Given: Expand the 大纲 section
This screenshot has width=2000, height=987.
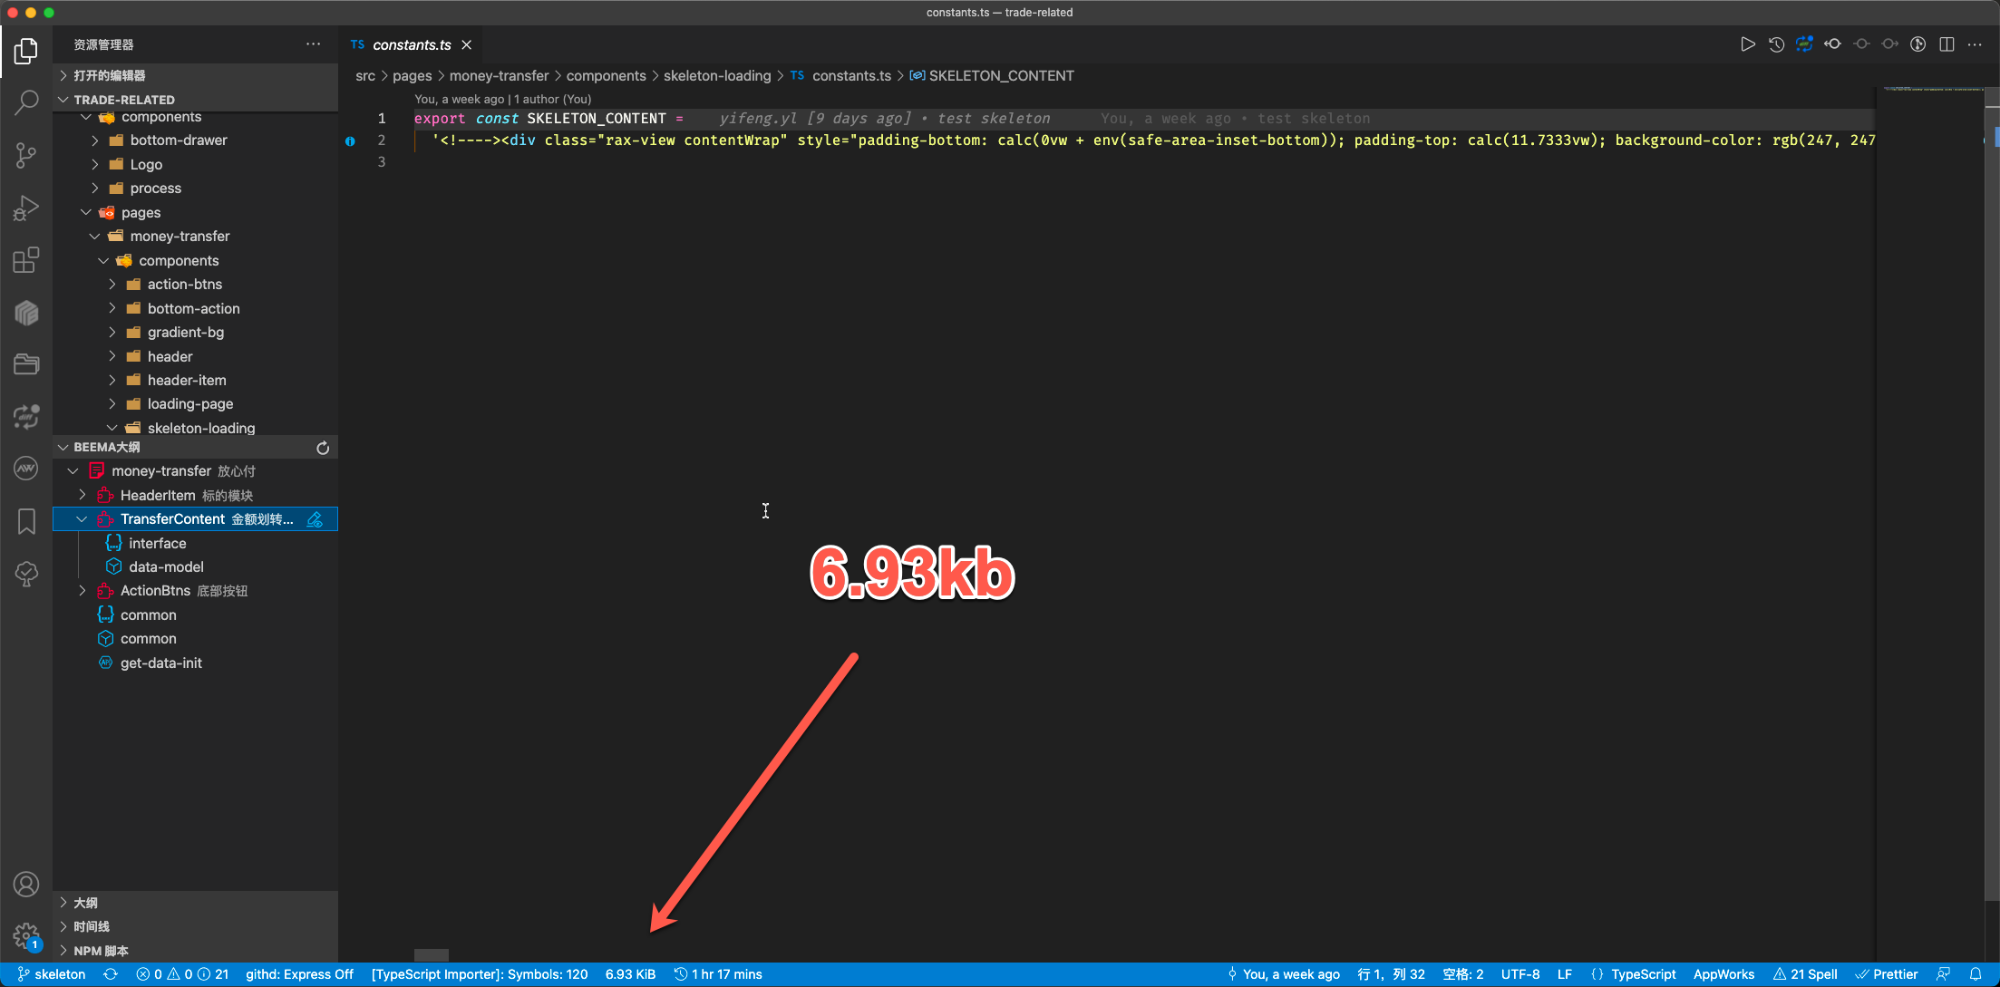Looking at the screenshot, I should click(x=195, y=903).
